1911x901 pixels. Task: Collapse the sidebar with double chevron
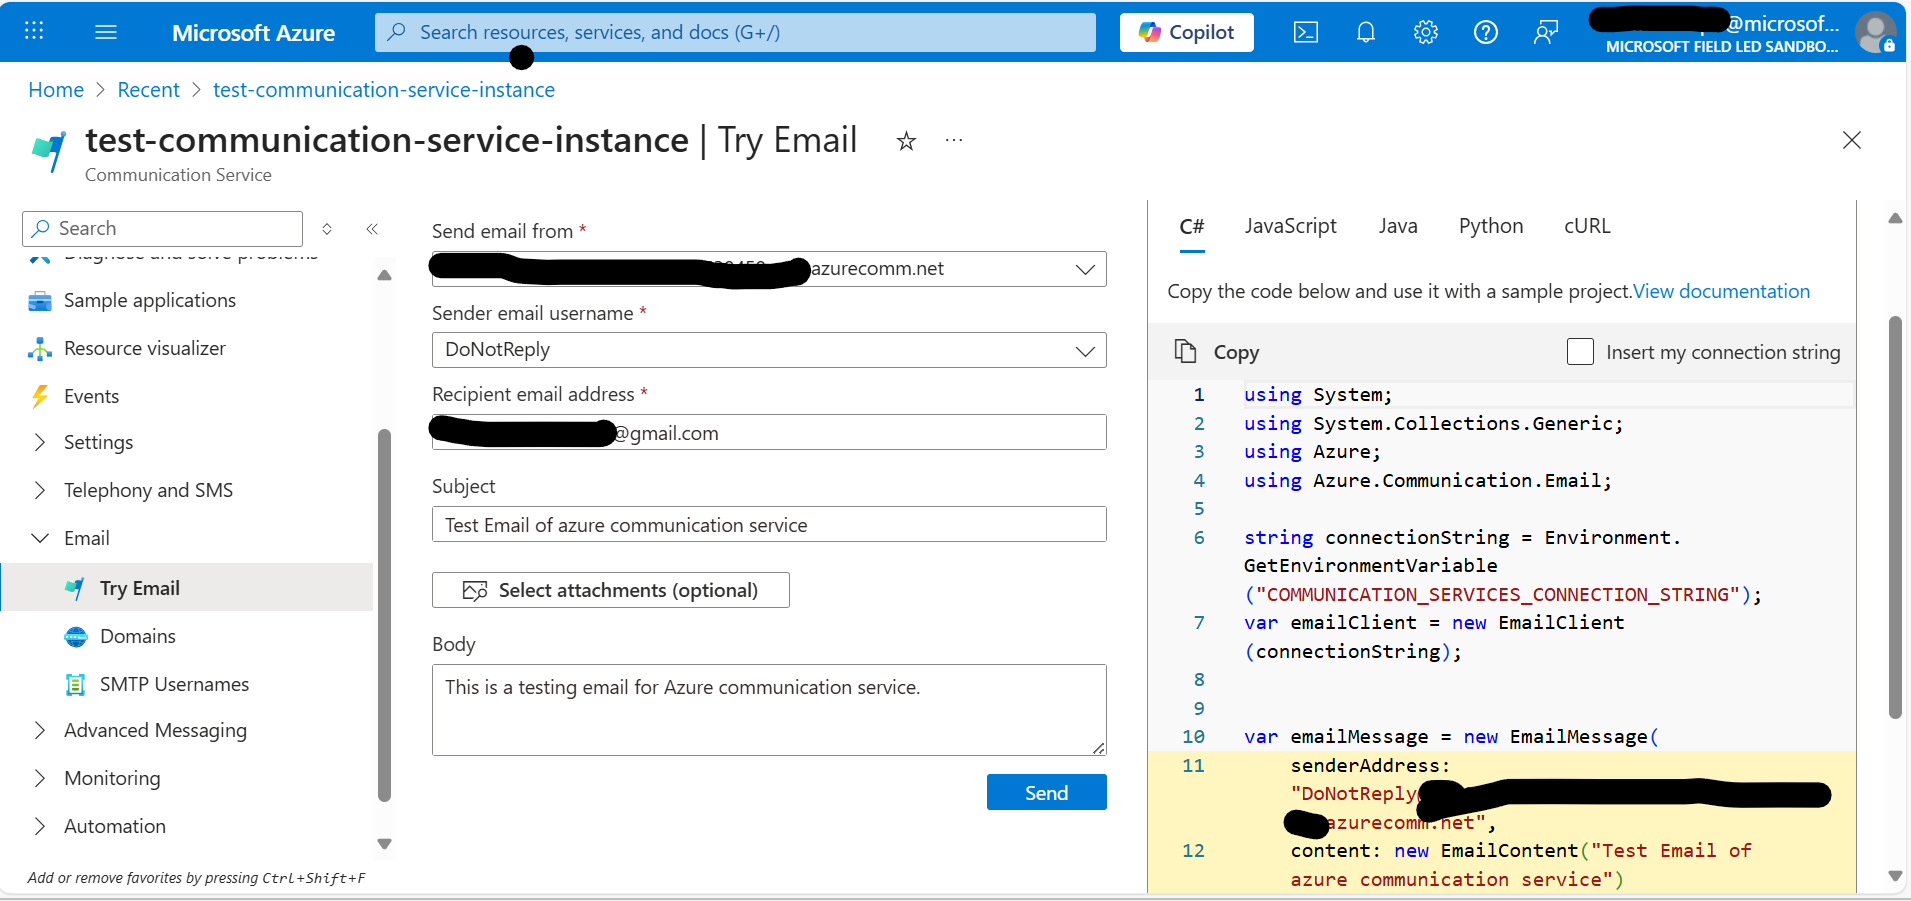(x=372, y=229)
